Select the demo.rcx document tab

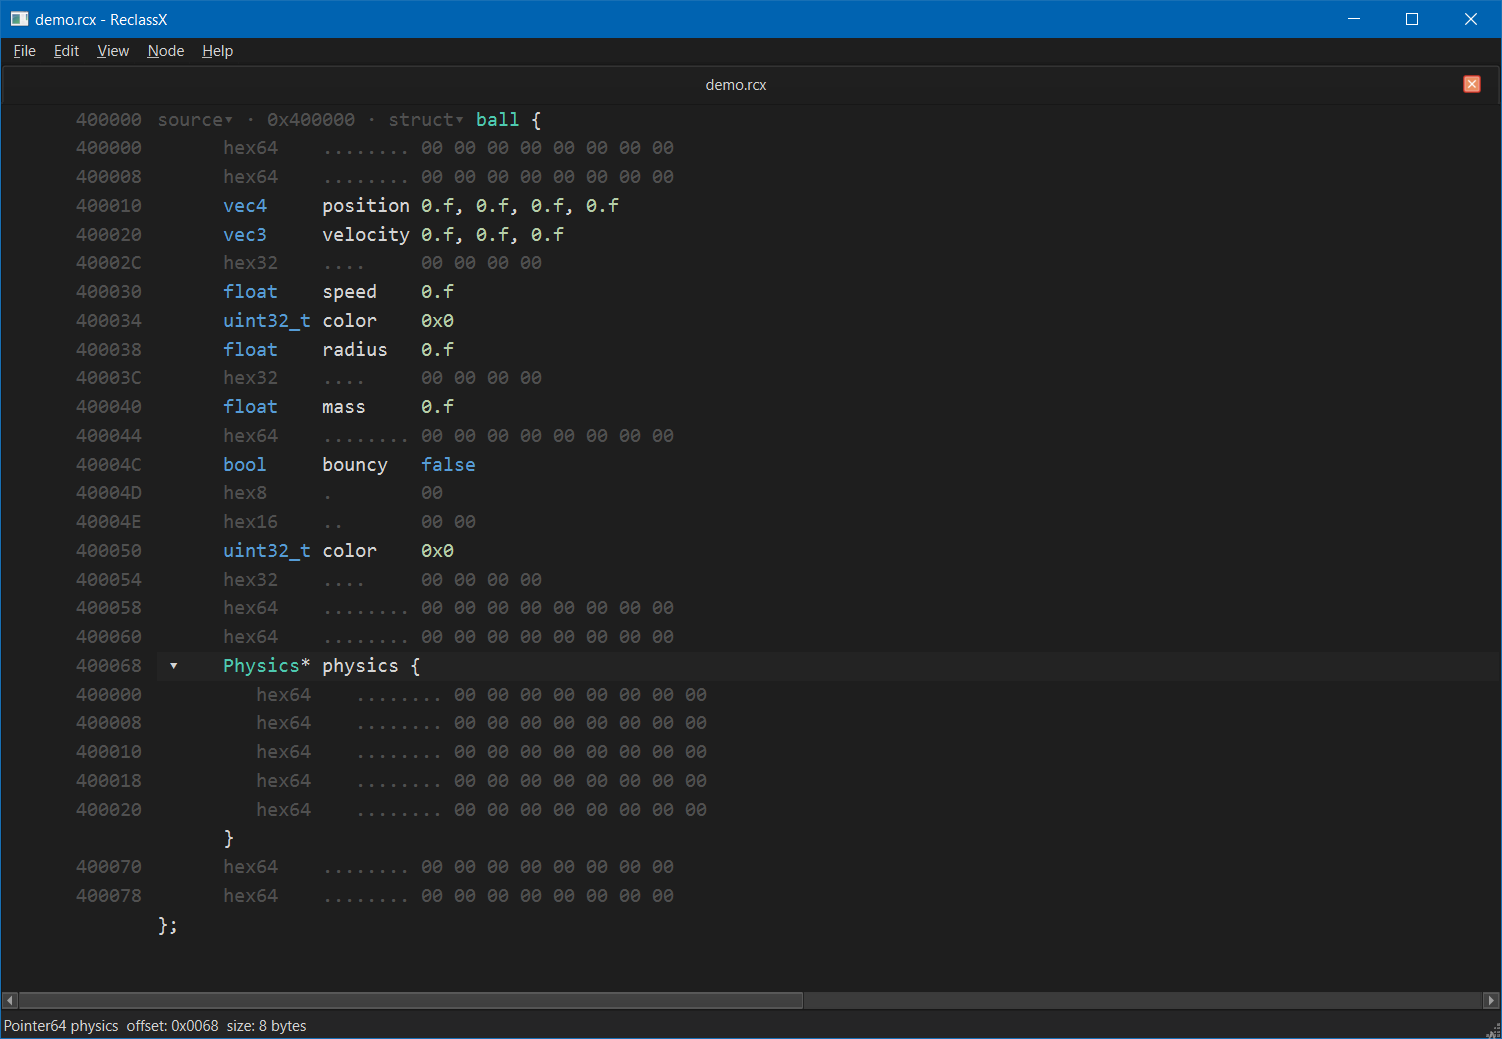click(736, 85)
